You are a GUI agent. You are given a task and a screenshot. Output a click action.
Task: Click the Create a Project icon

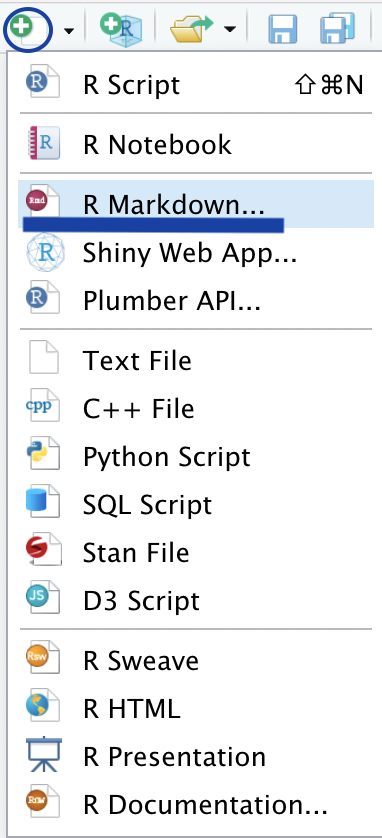click(x=121, y=29)
